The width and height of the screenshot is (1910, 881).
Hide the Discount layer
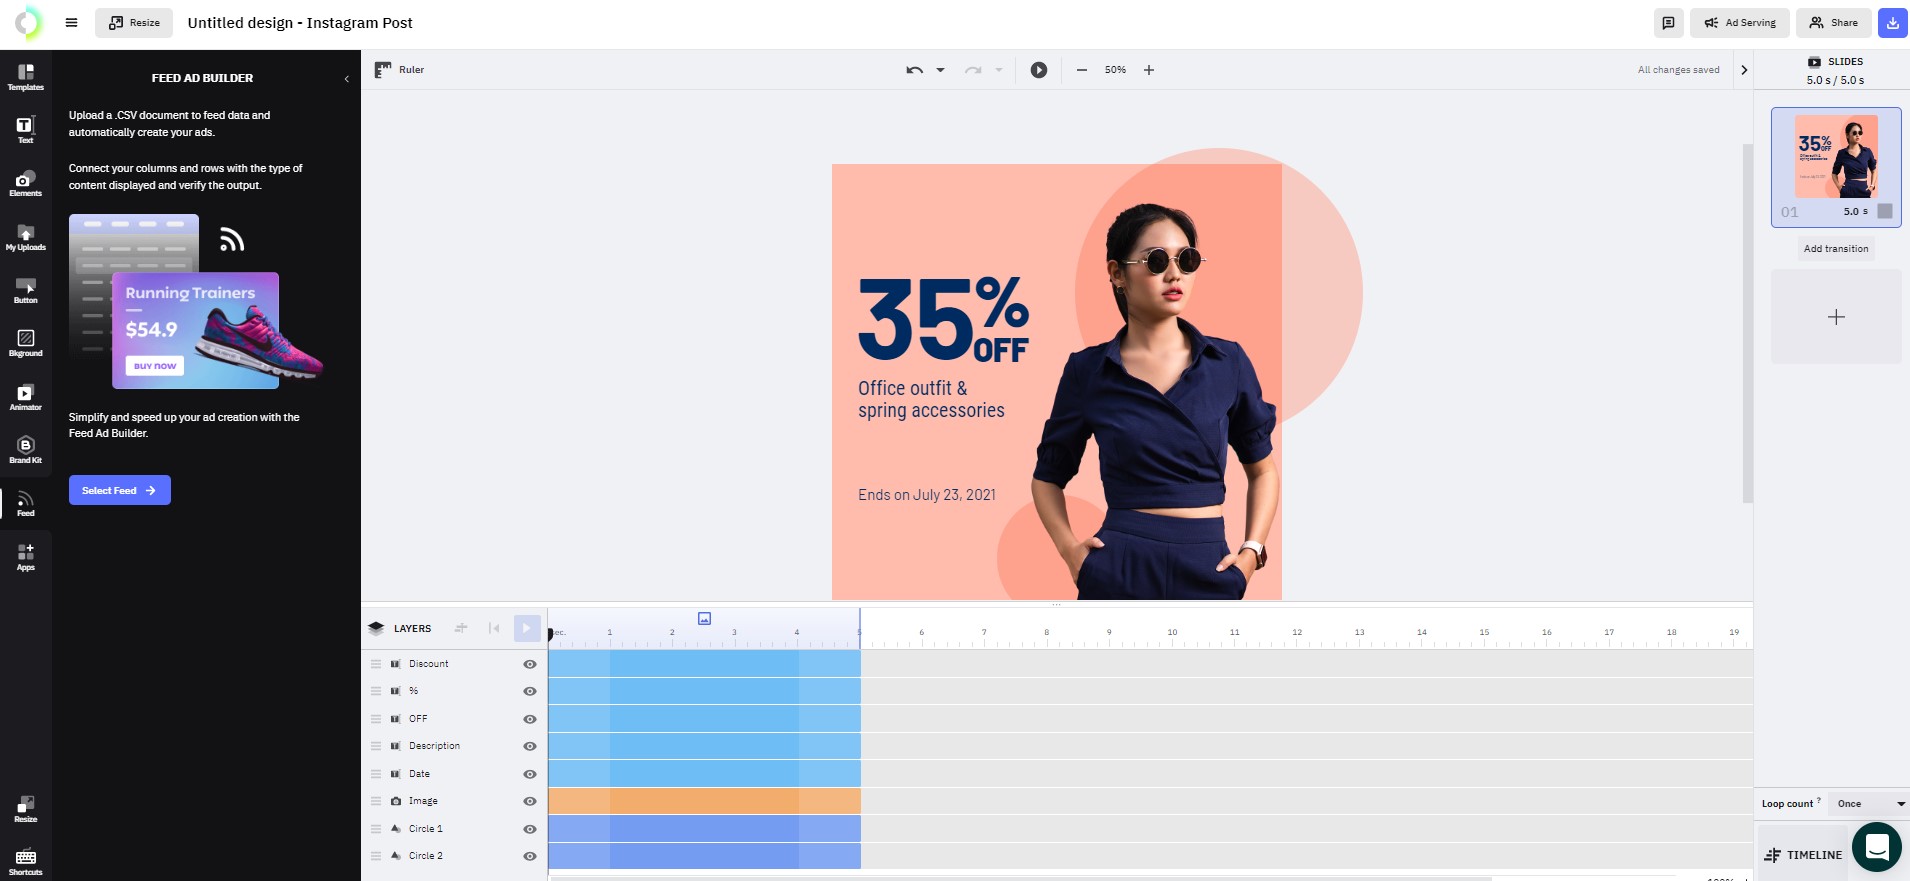click(x=530, y=664)
